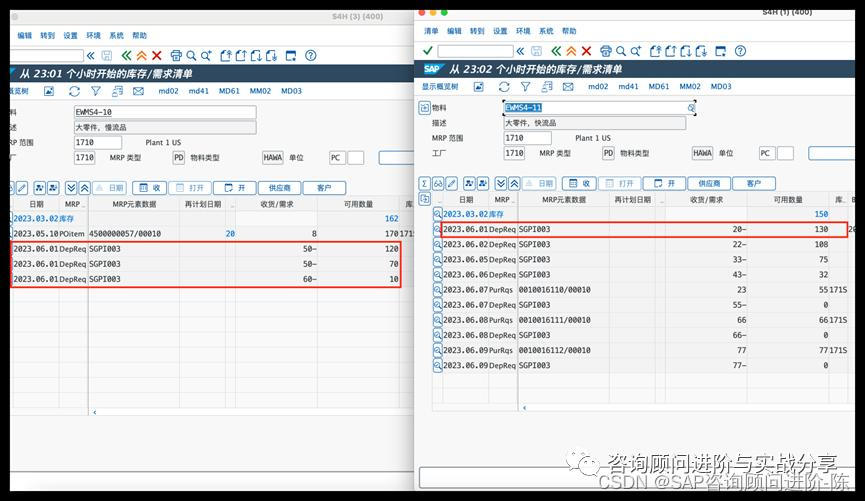
Task: Go to first page in the 23:02 window
Action: 655,51
